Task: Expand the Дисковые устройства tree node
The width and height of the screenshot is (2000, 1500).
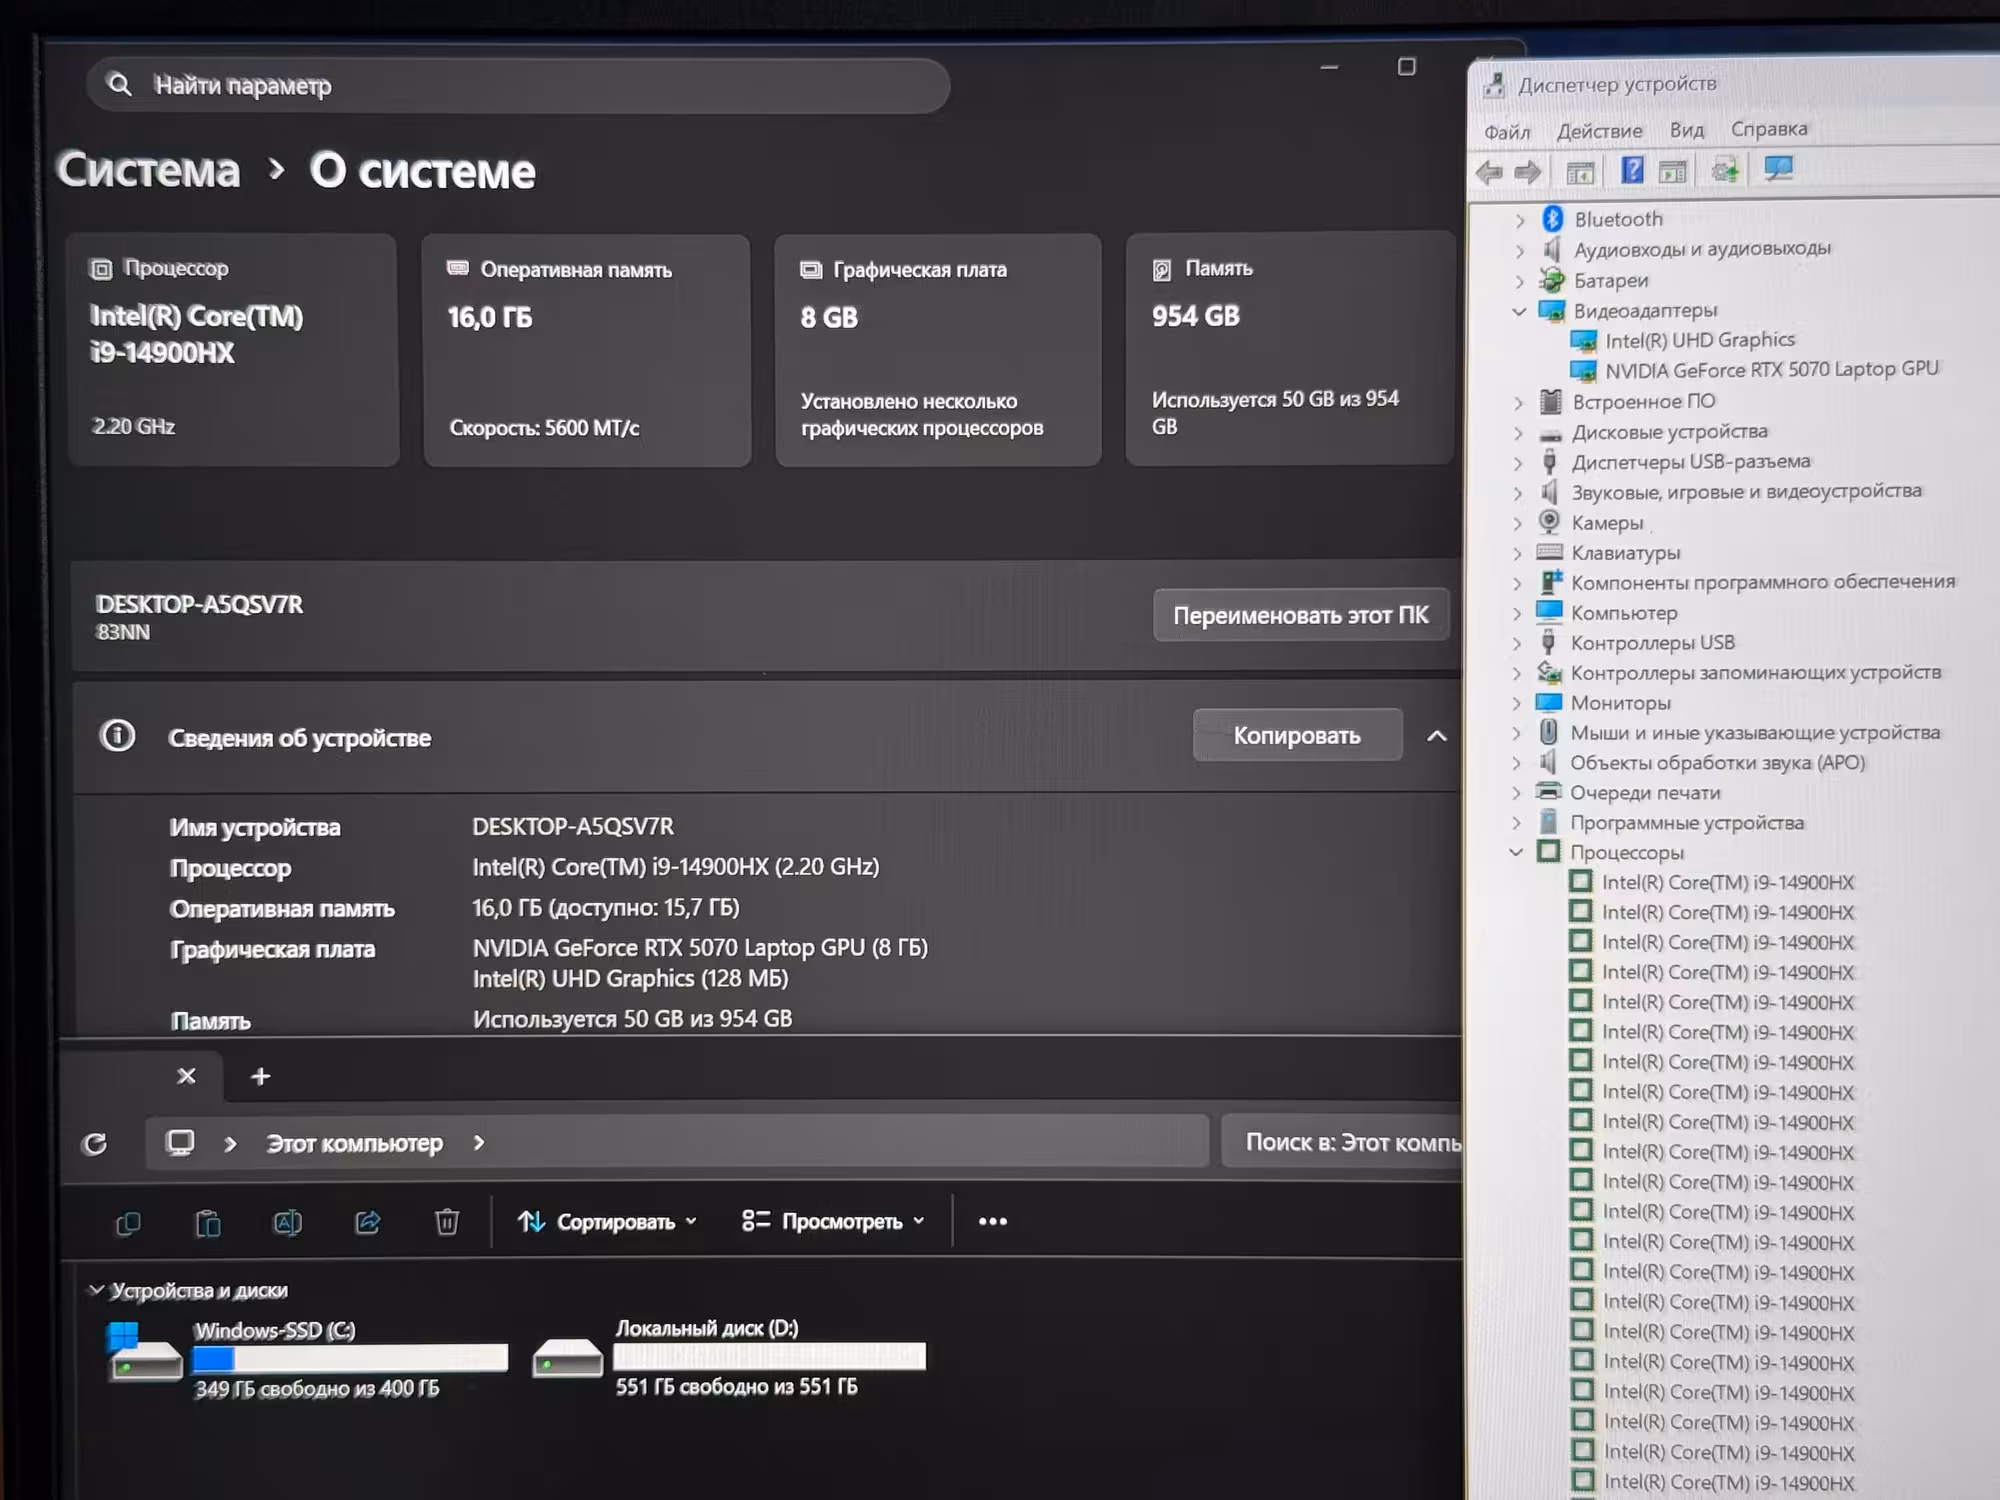Action: pos(1518,433)
